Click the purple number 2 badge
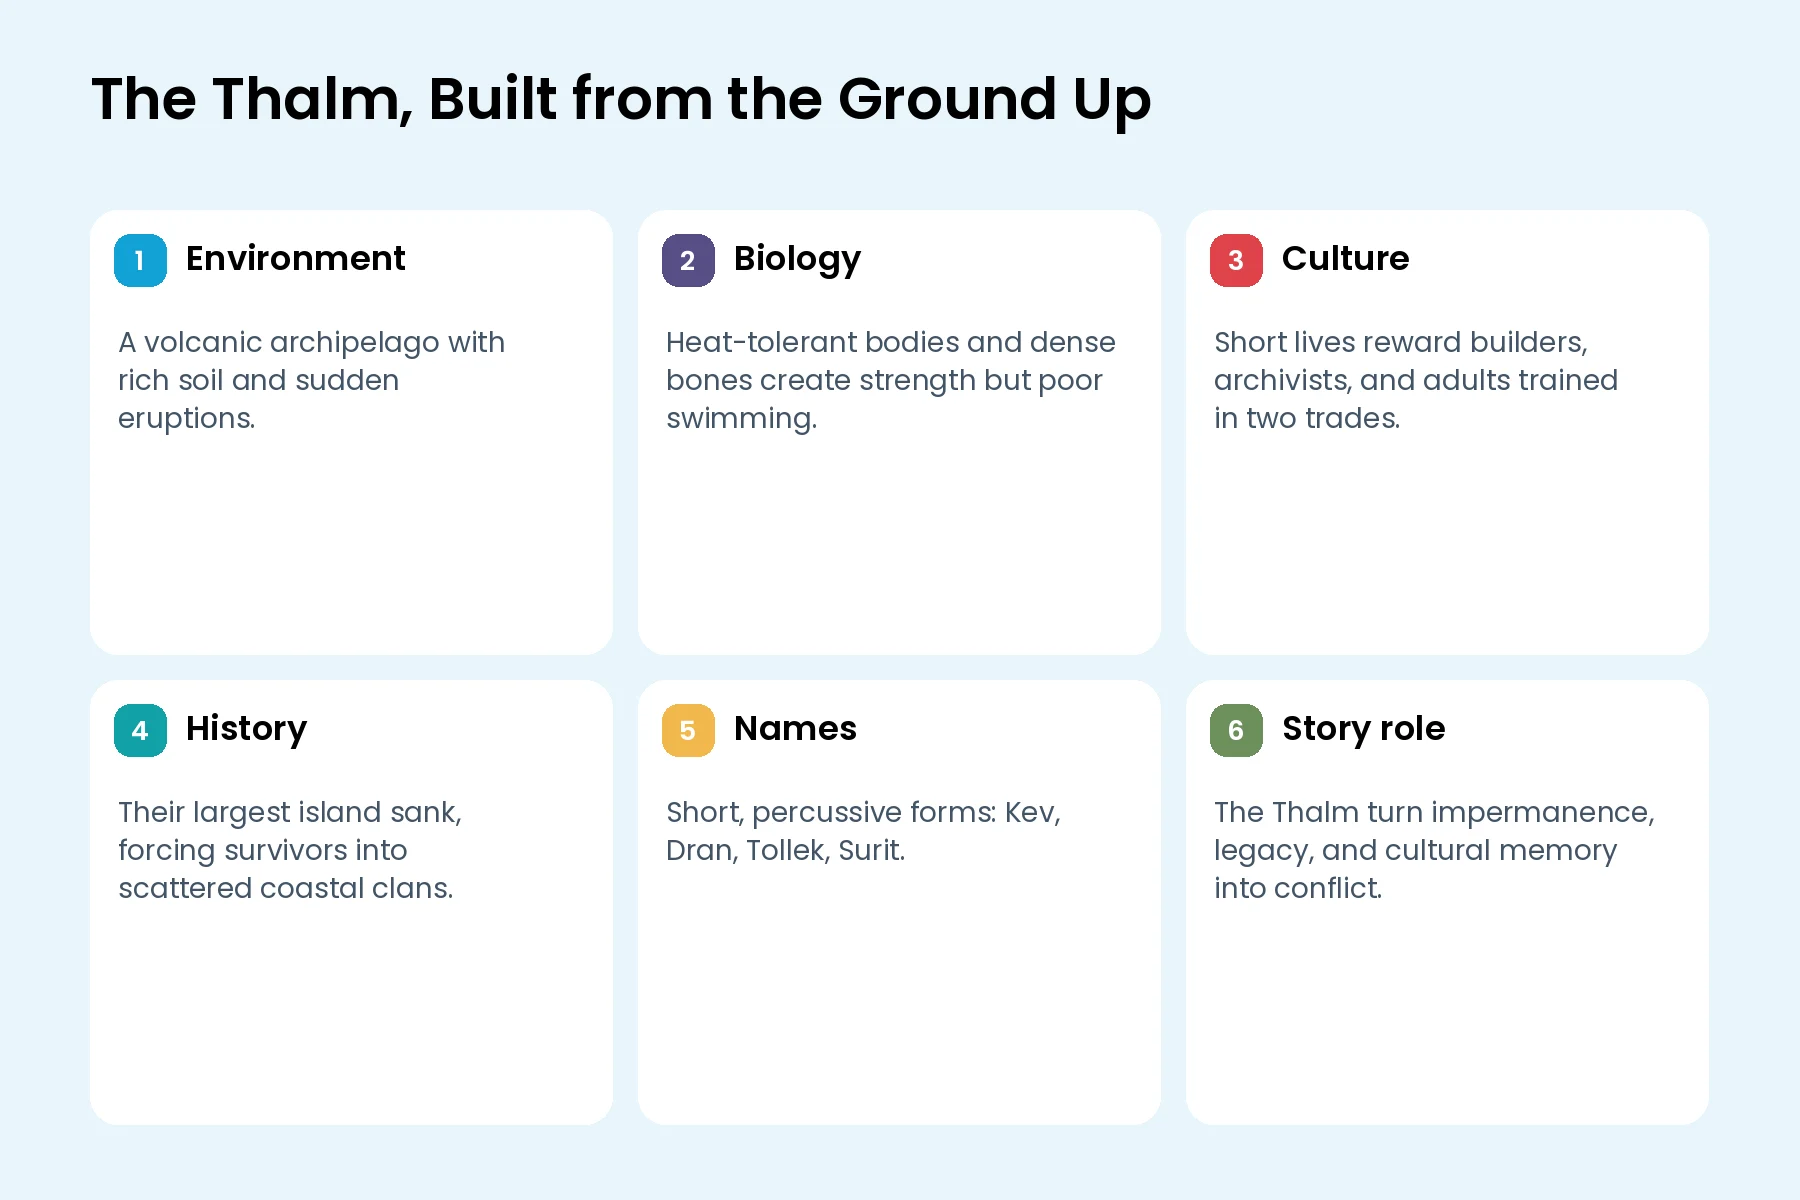The height and width of the screenshot is (1200, 1800). (x=688, y=260)
